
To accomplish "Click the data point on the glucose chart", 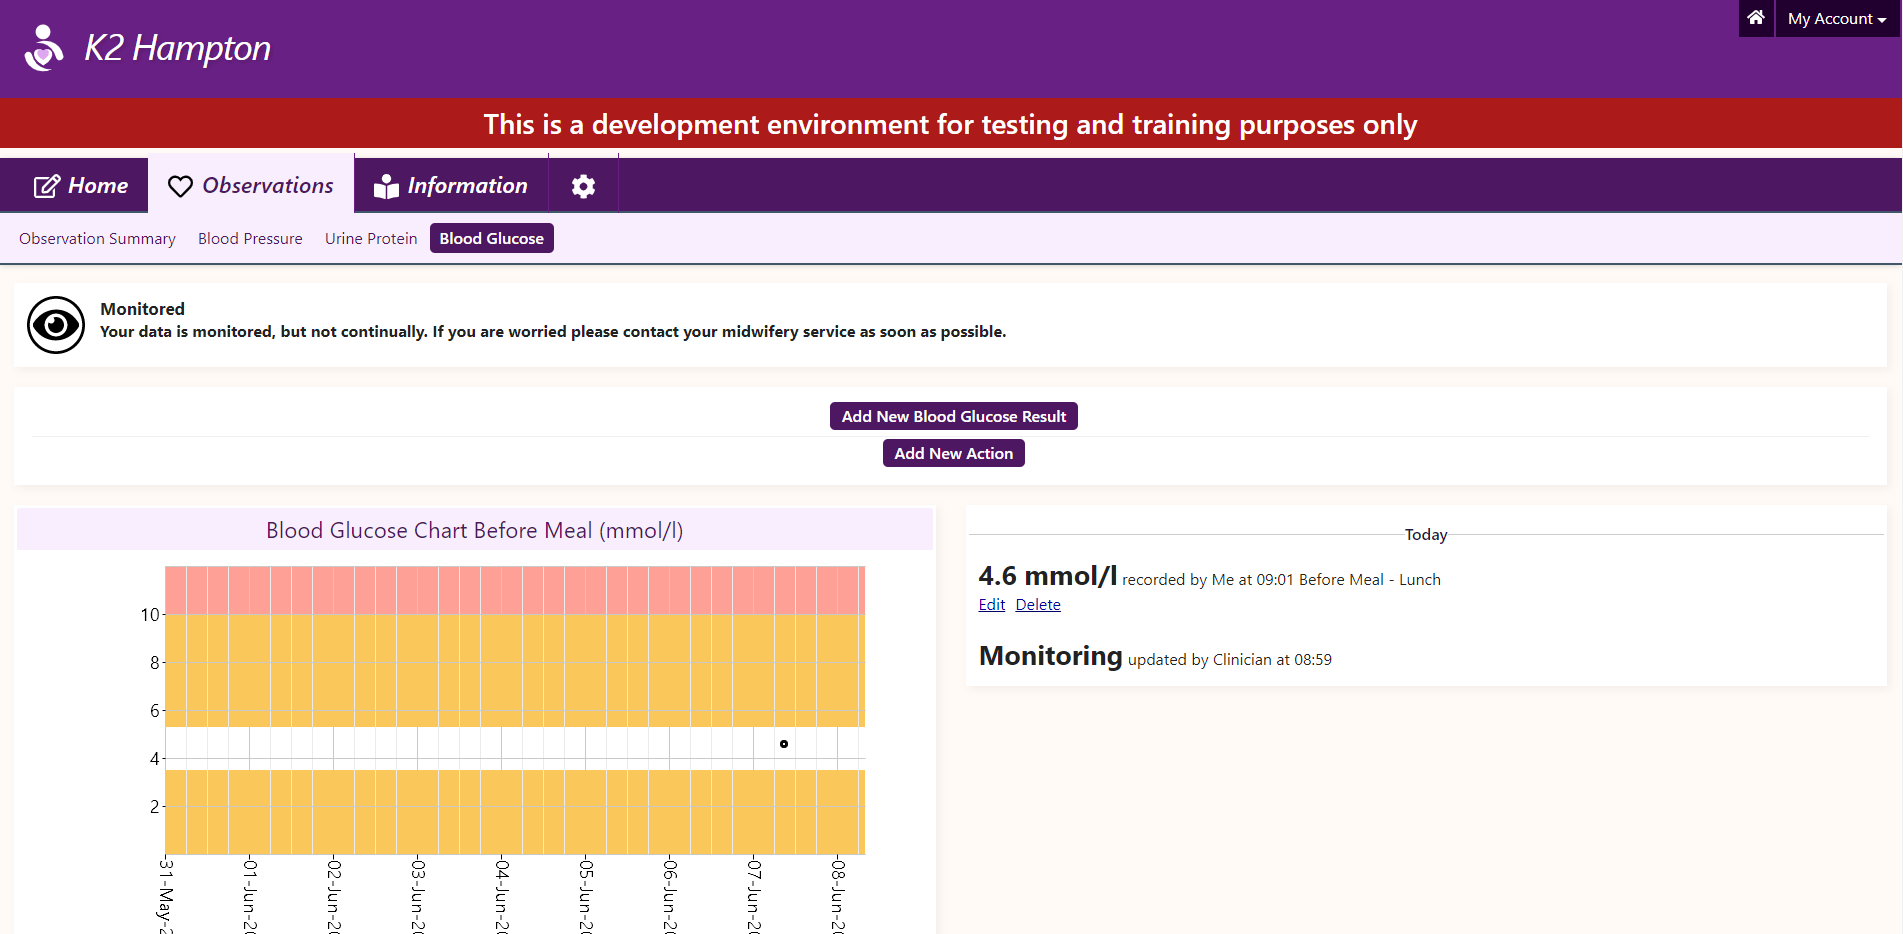I will 784,744.
